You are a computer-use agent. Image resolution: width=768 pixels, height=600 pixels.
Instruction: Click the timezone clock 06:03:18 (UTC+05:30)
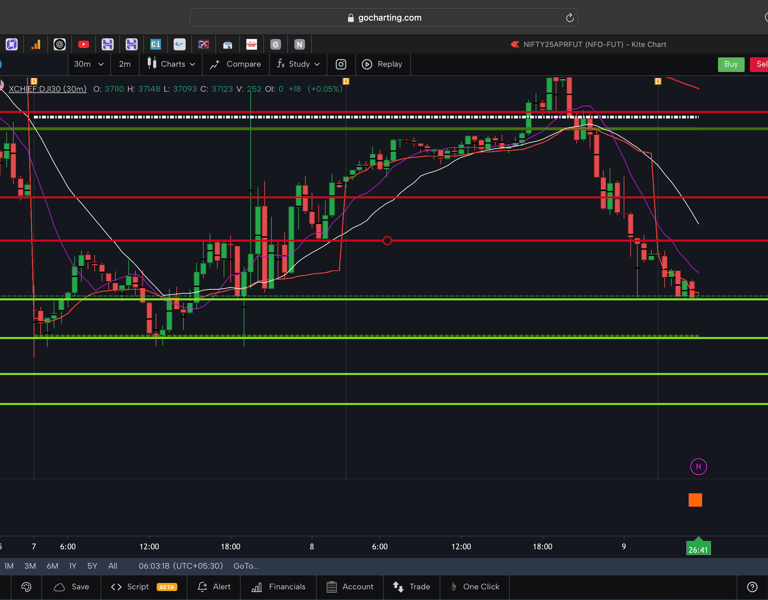[181, 566]
